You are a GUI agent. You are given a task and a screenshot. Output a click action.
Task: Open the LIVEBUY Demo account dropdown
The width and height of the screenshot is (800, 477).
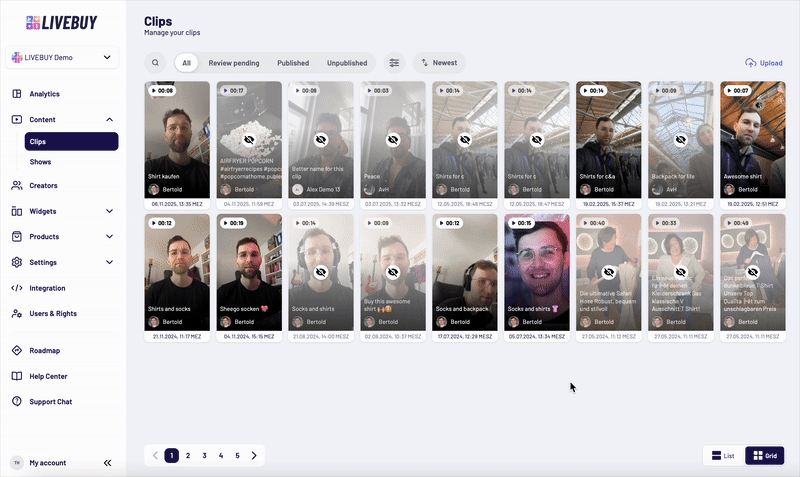tap(62, 57)
